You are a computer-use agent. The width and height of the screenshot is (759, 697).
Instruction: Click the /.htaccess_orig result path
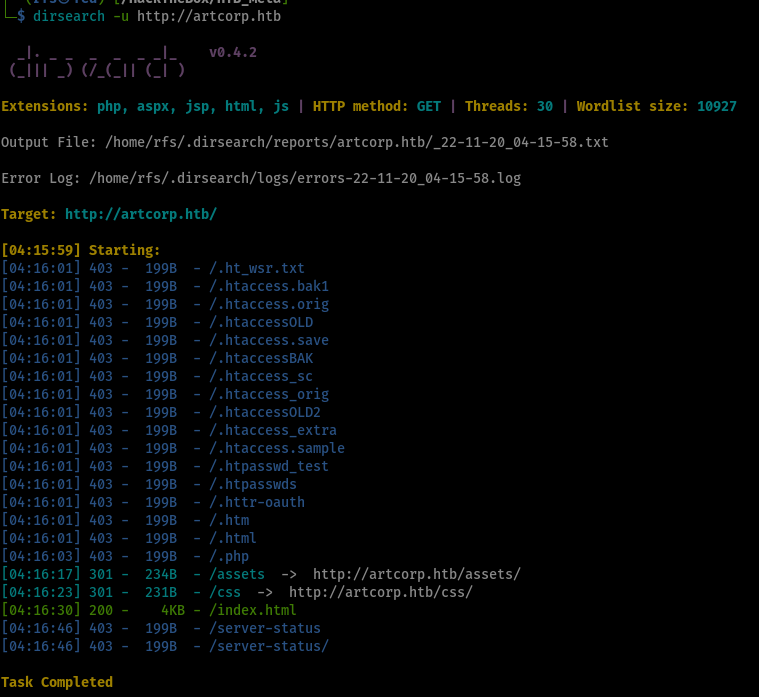point(269,394)
